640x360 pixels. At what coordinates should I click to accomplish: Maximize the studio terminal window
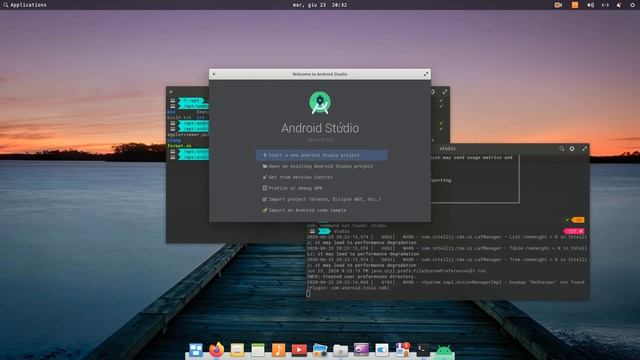point(584,149)
